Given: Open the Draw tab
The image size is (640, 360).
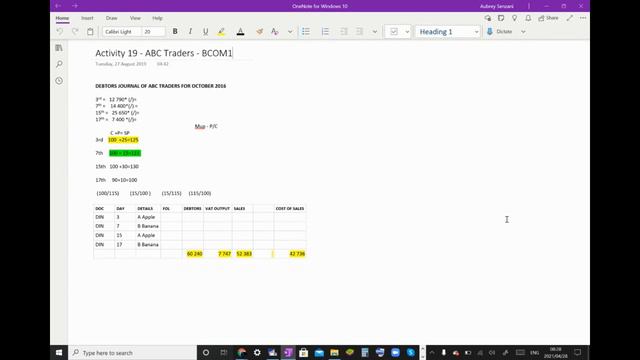Looking at the screenshot, I should (111, 18).
